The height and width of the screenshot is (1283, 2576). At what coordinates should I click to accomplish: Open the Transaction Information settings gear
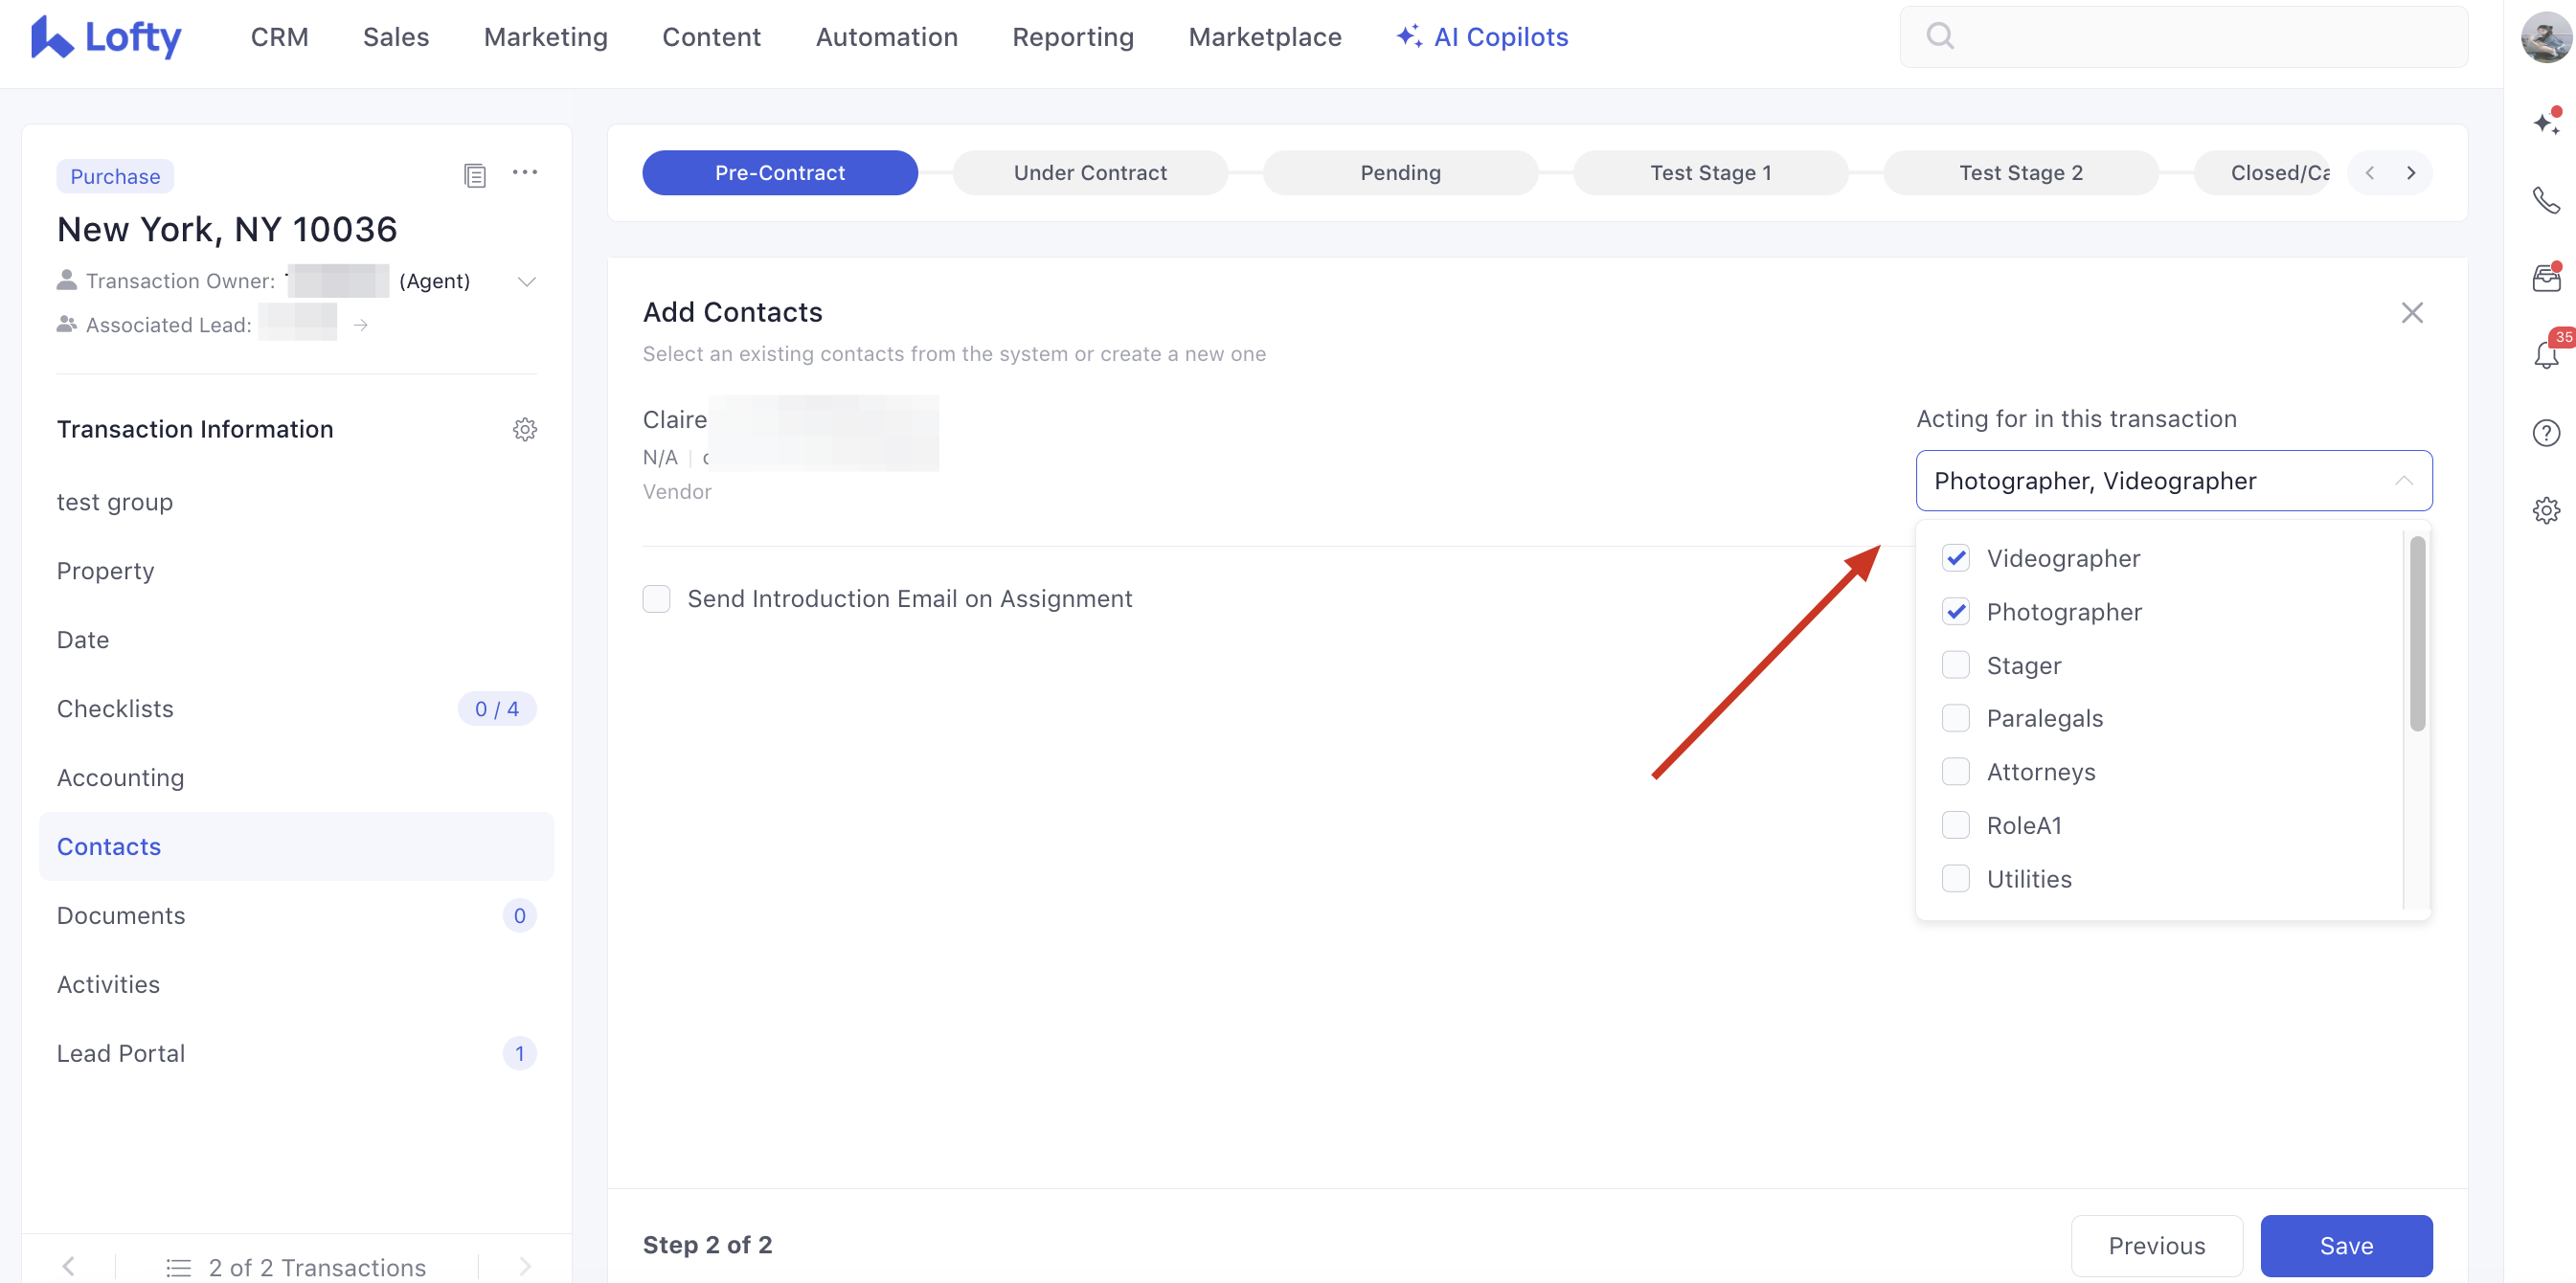coord(525,429)
